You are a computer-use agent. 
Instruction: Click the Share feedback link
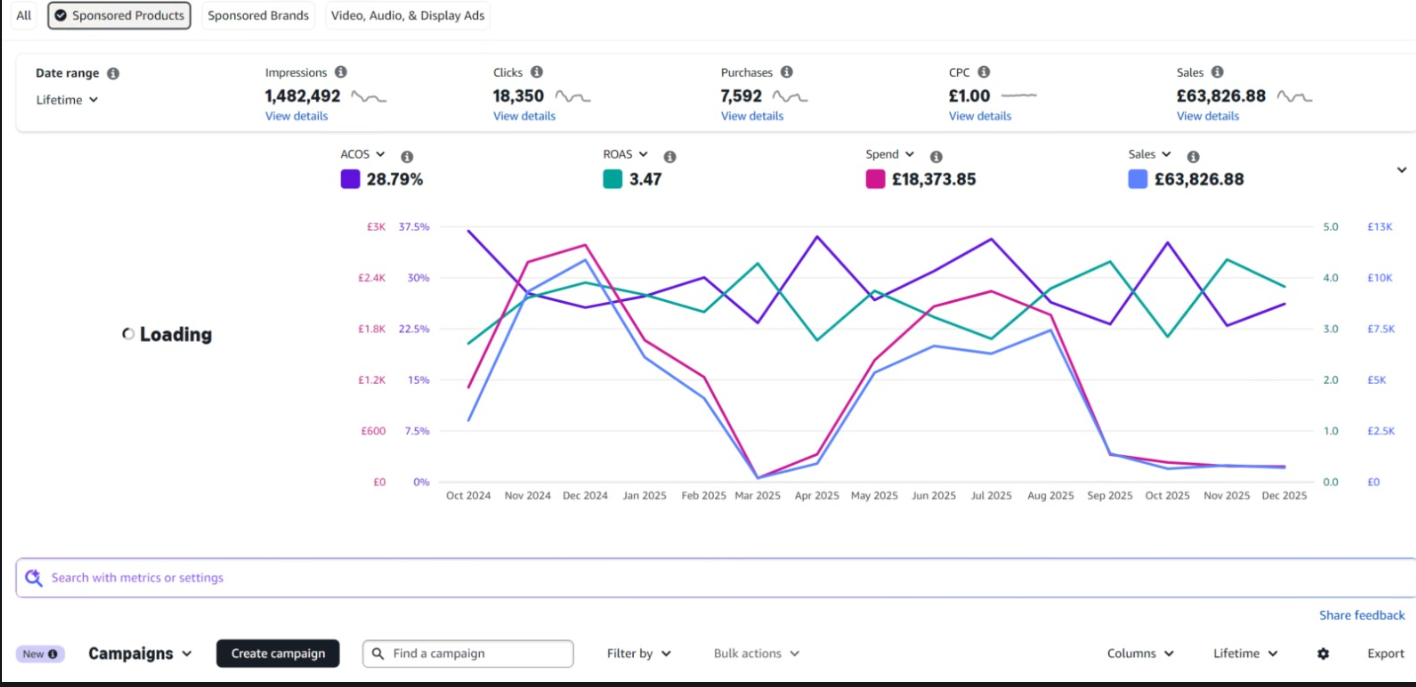(1362, 615)
